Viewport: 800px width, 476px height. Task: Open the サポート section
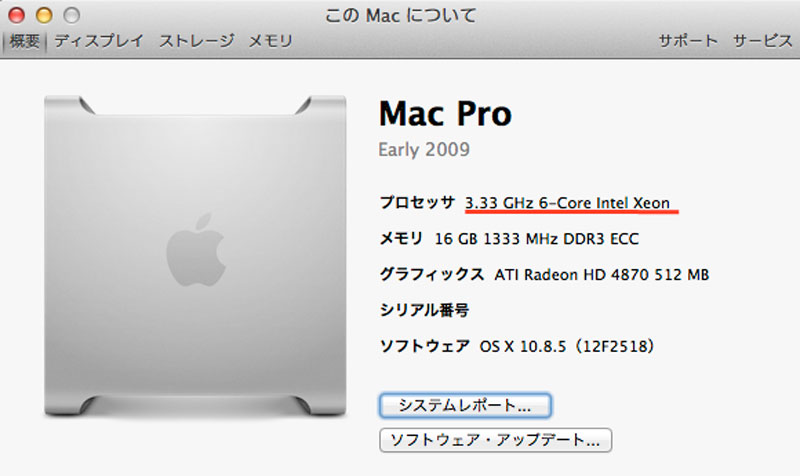point(688,41)
